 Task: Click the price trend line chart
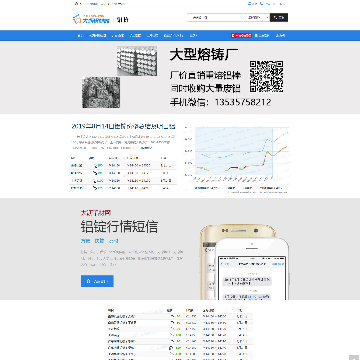(x=236, y=159)
